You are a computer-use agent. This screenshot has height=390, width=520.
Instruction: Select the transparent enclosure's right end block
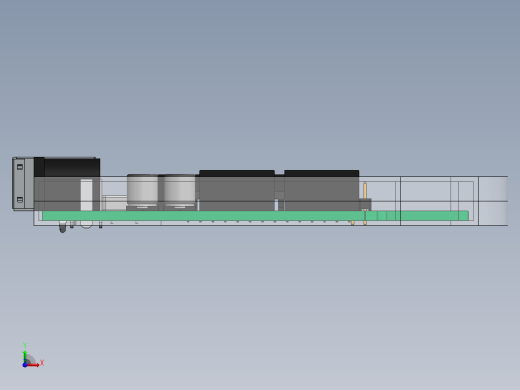[x=493, y=201]
